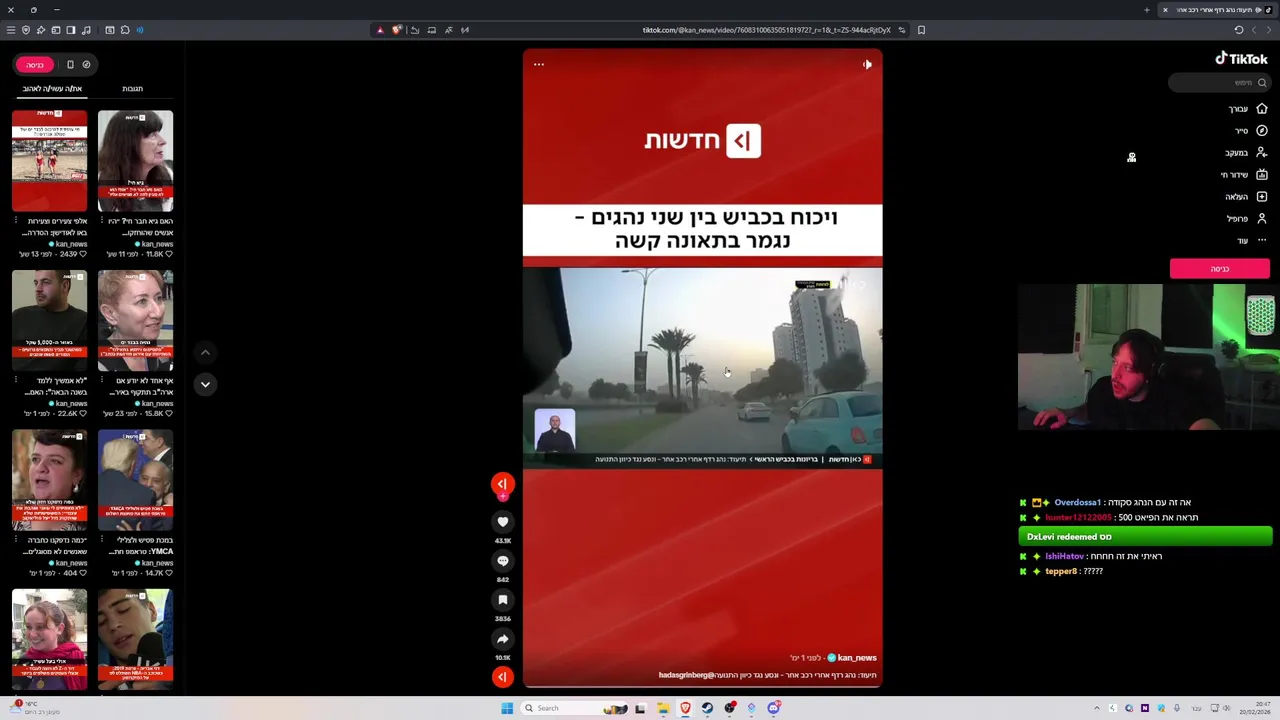Open the Brave browser taskbar icon
This screenshot has height=720, width=1280.
click(x=685, y=708)
